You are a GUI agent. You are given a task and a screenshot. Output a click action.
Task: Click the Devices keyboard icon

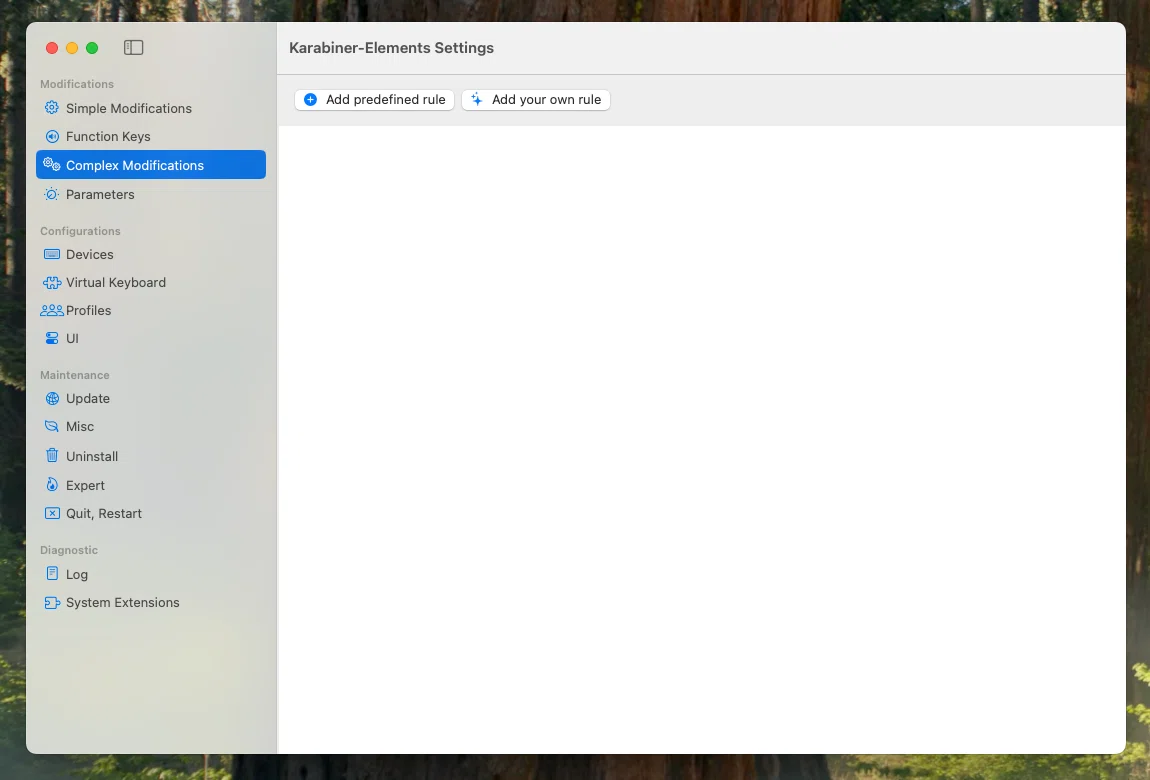click(51, 254)
